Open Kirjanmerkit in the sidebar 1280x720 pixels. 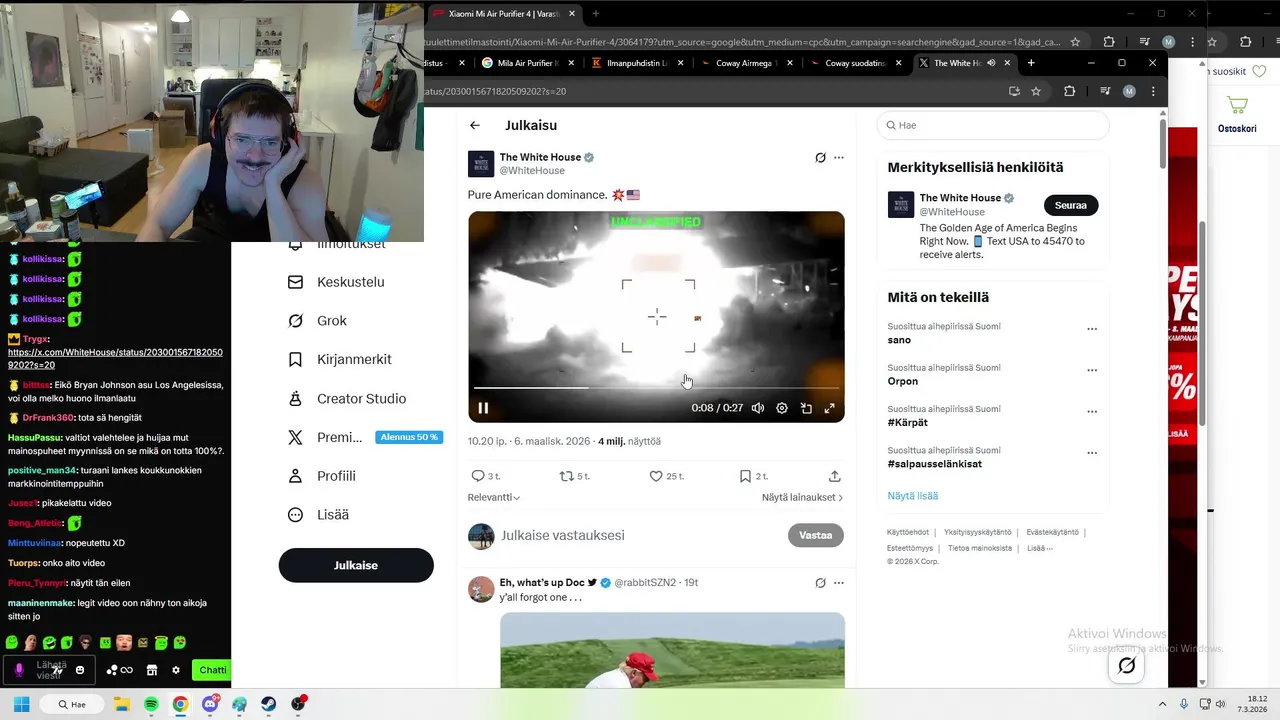pyautogui.click(x=340, y=359)
